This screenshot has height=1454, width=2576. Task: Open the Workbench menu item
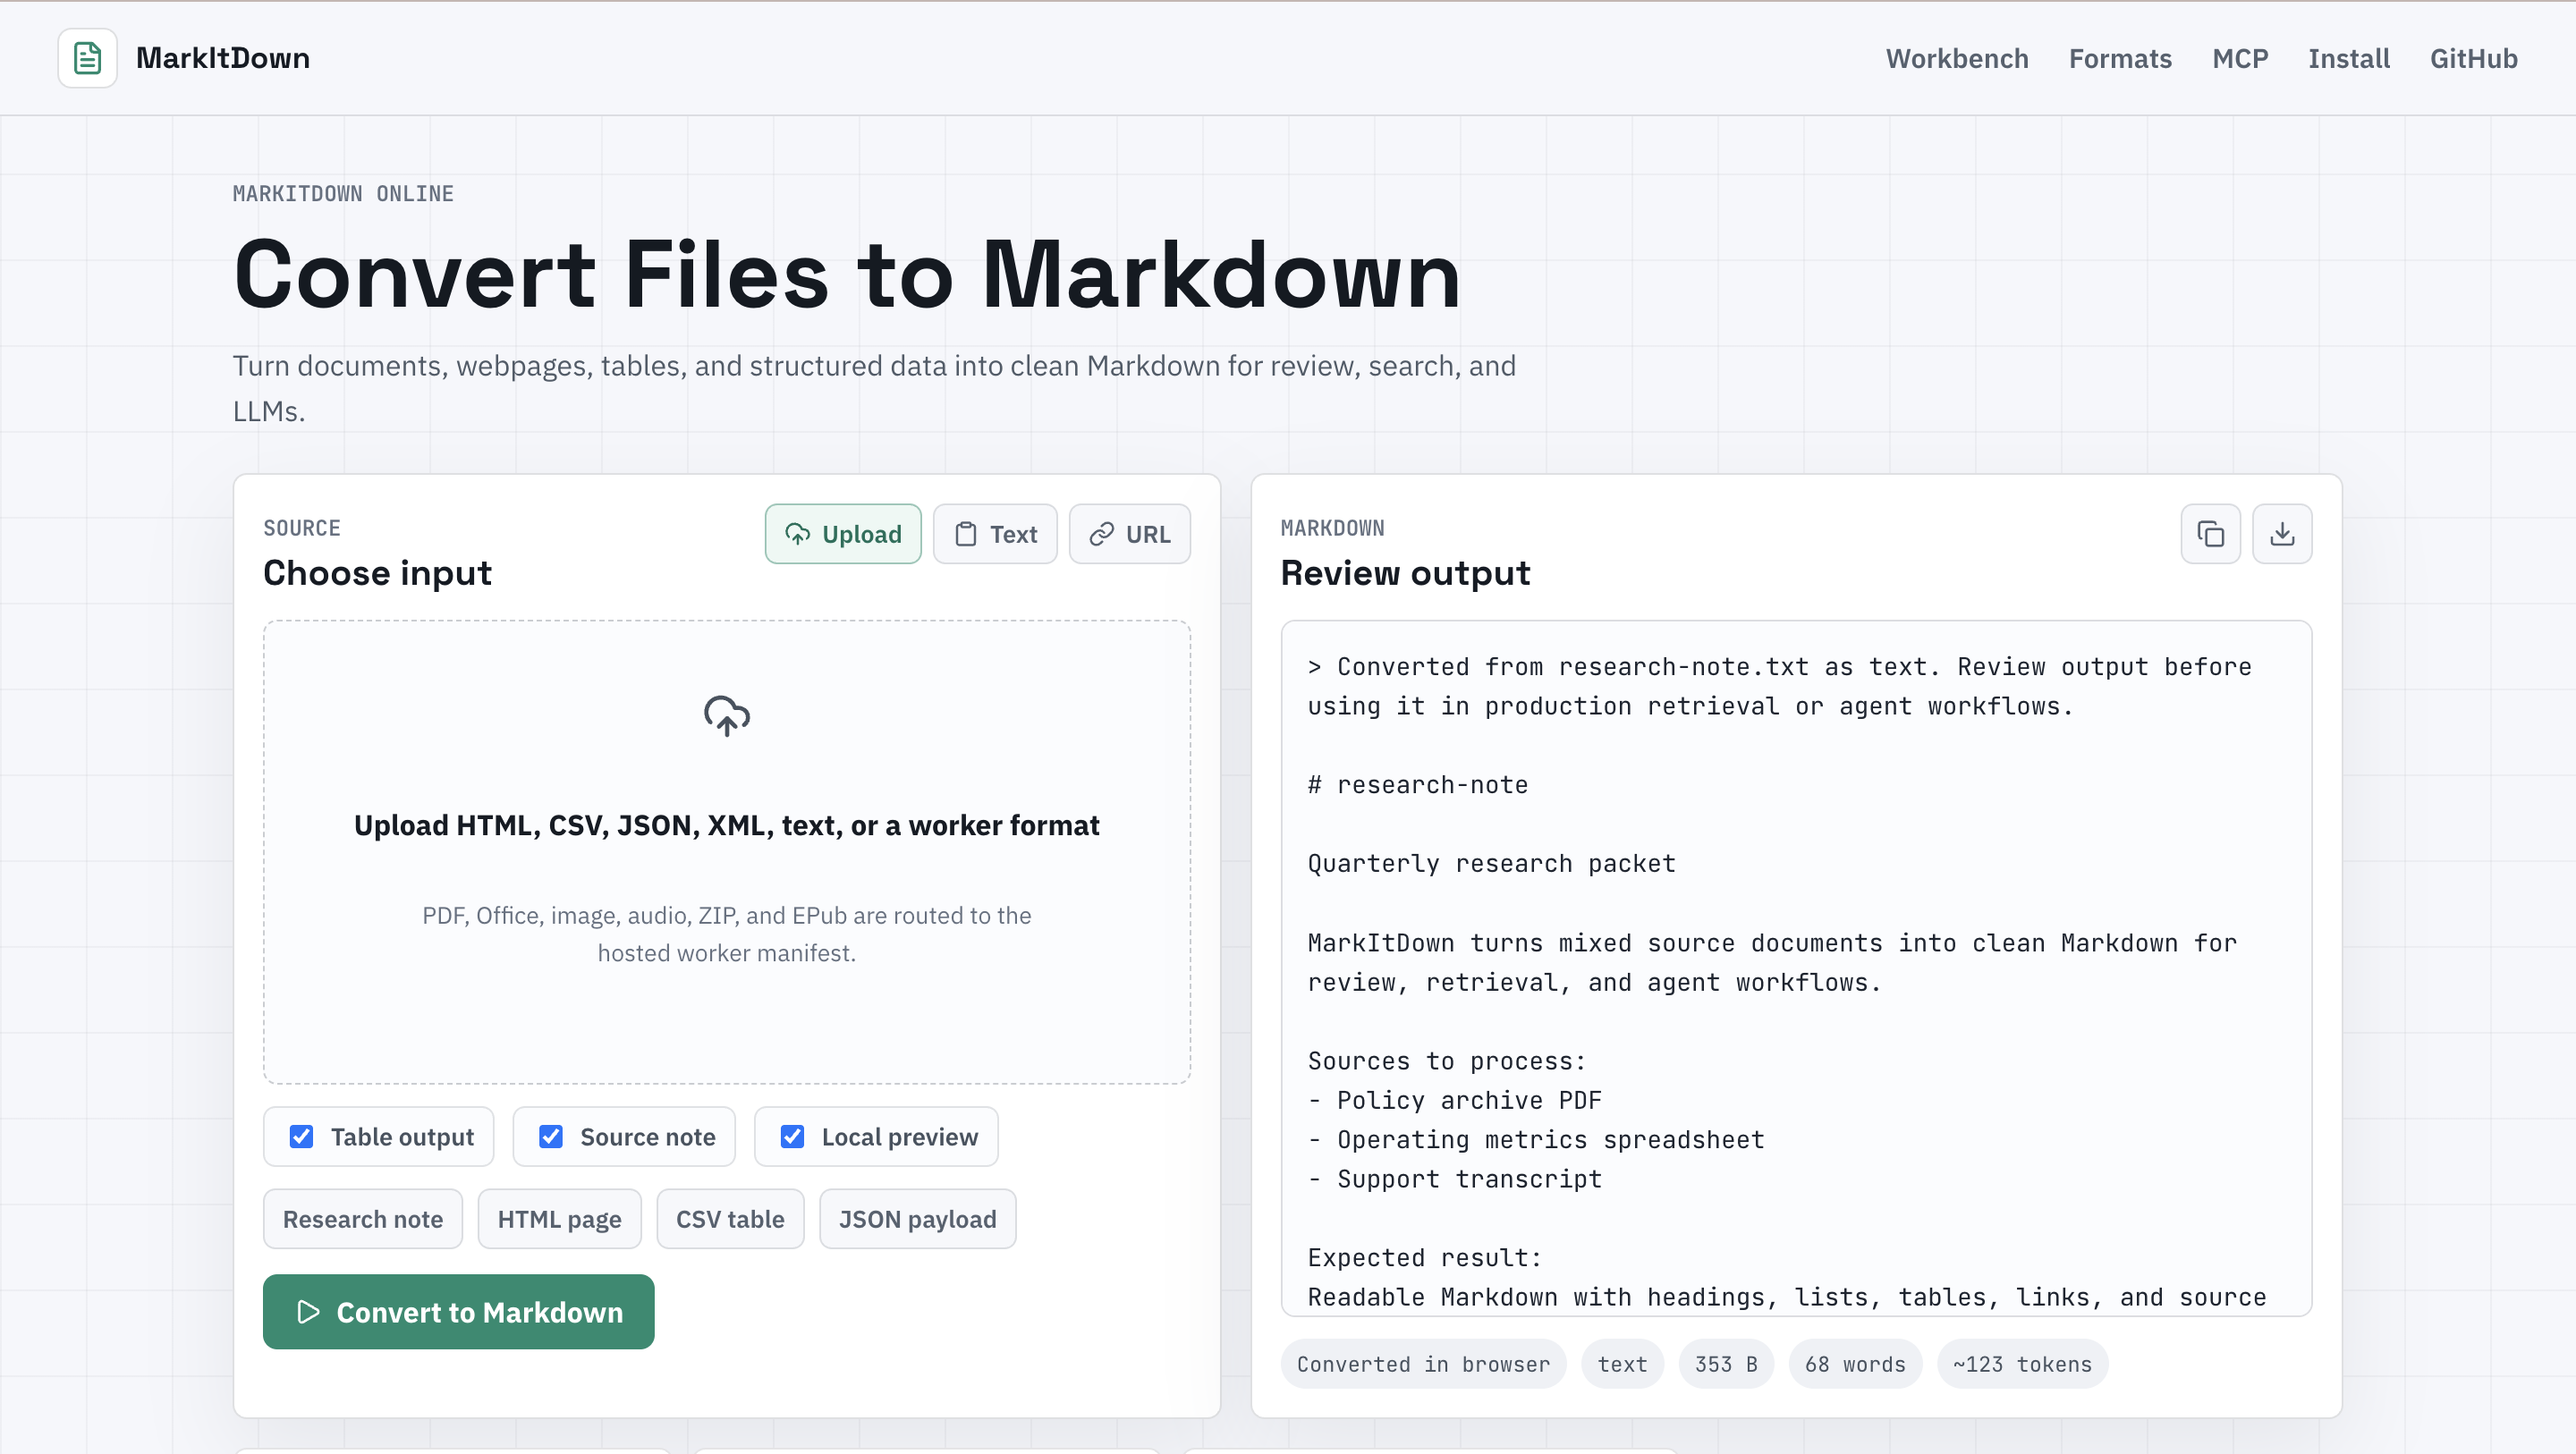[1956, 58]
